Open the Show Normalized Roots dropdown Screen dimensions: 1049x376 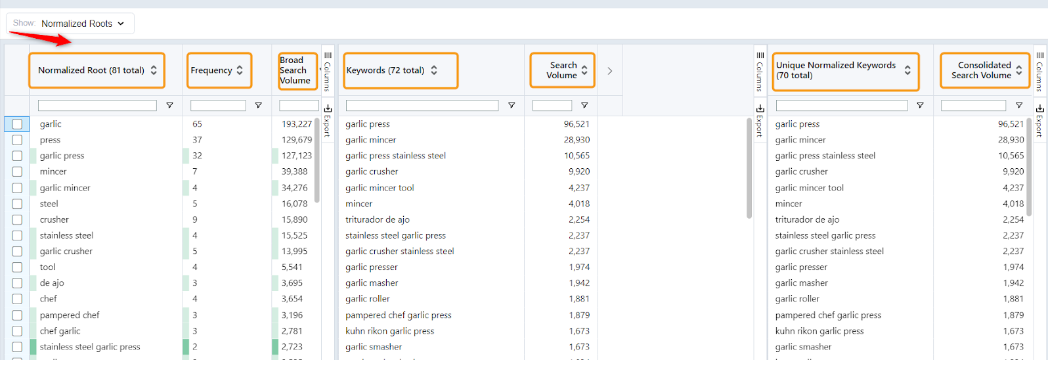pyautogui.click(x=71, y=23)
